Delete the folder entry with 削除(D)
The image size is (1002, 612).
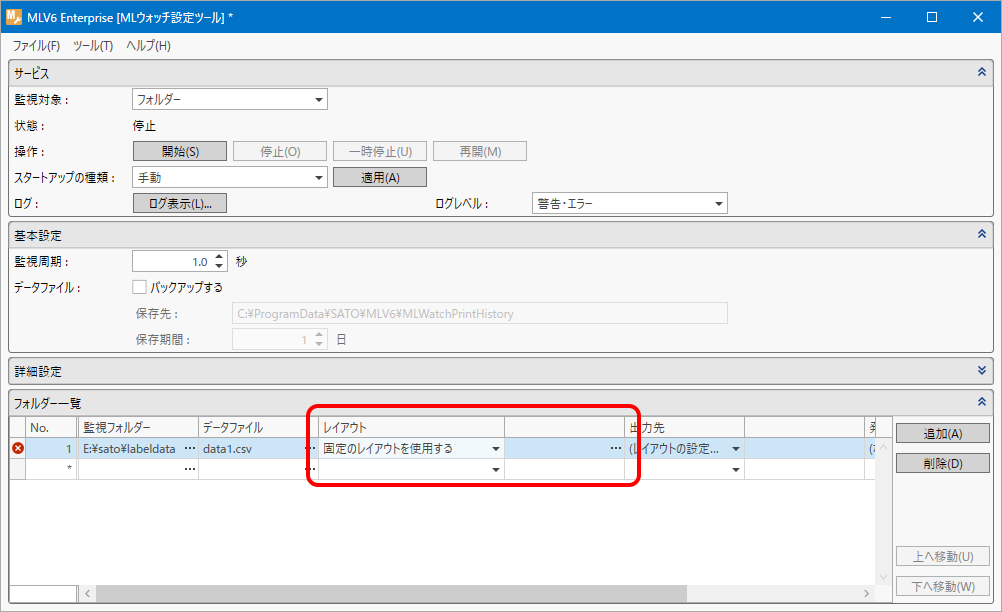(943, 463)
